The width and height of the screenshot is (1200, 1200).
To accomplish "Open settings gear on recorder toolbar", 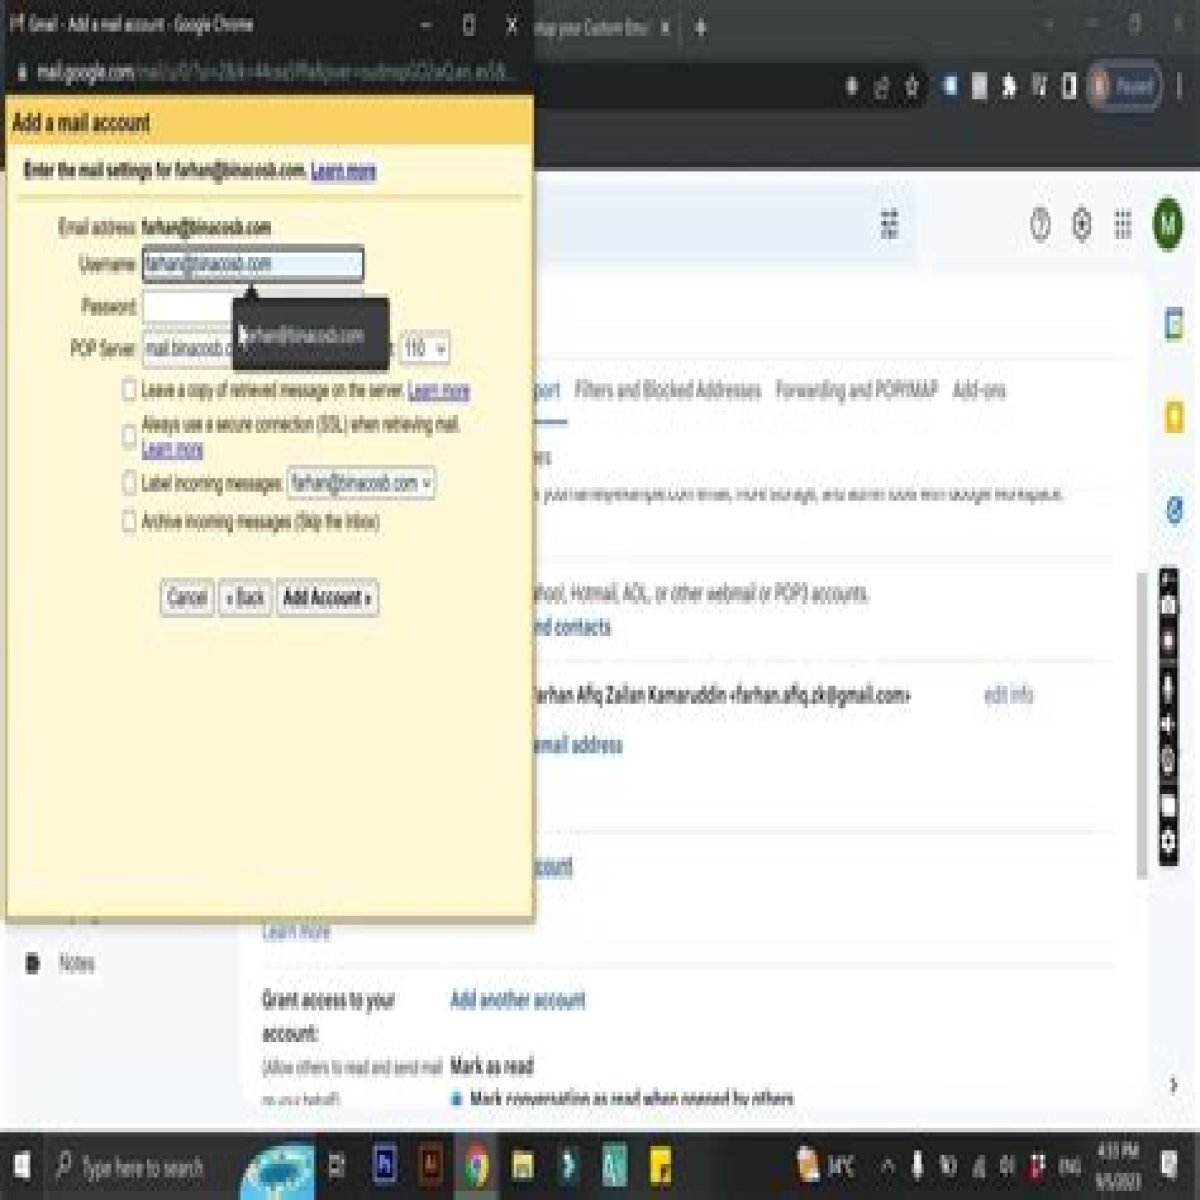I will pyautogui.click(x=1167, y=842).
